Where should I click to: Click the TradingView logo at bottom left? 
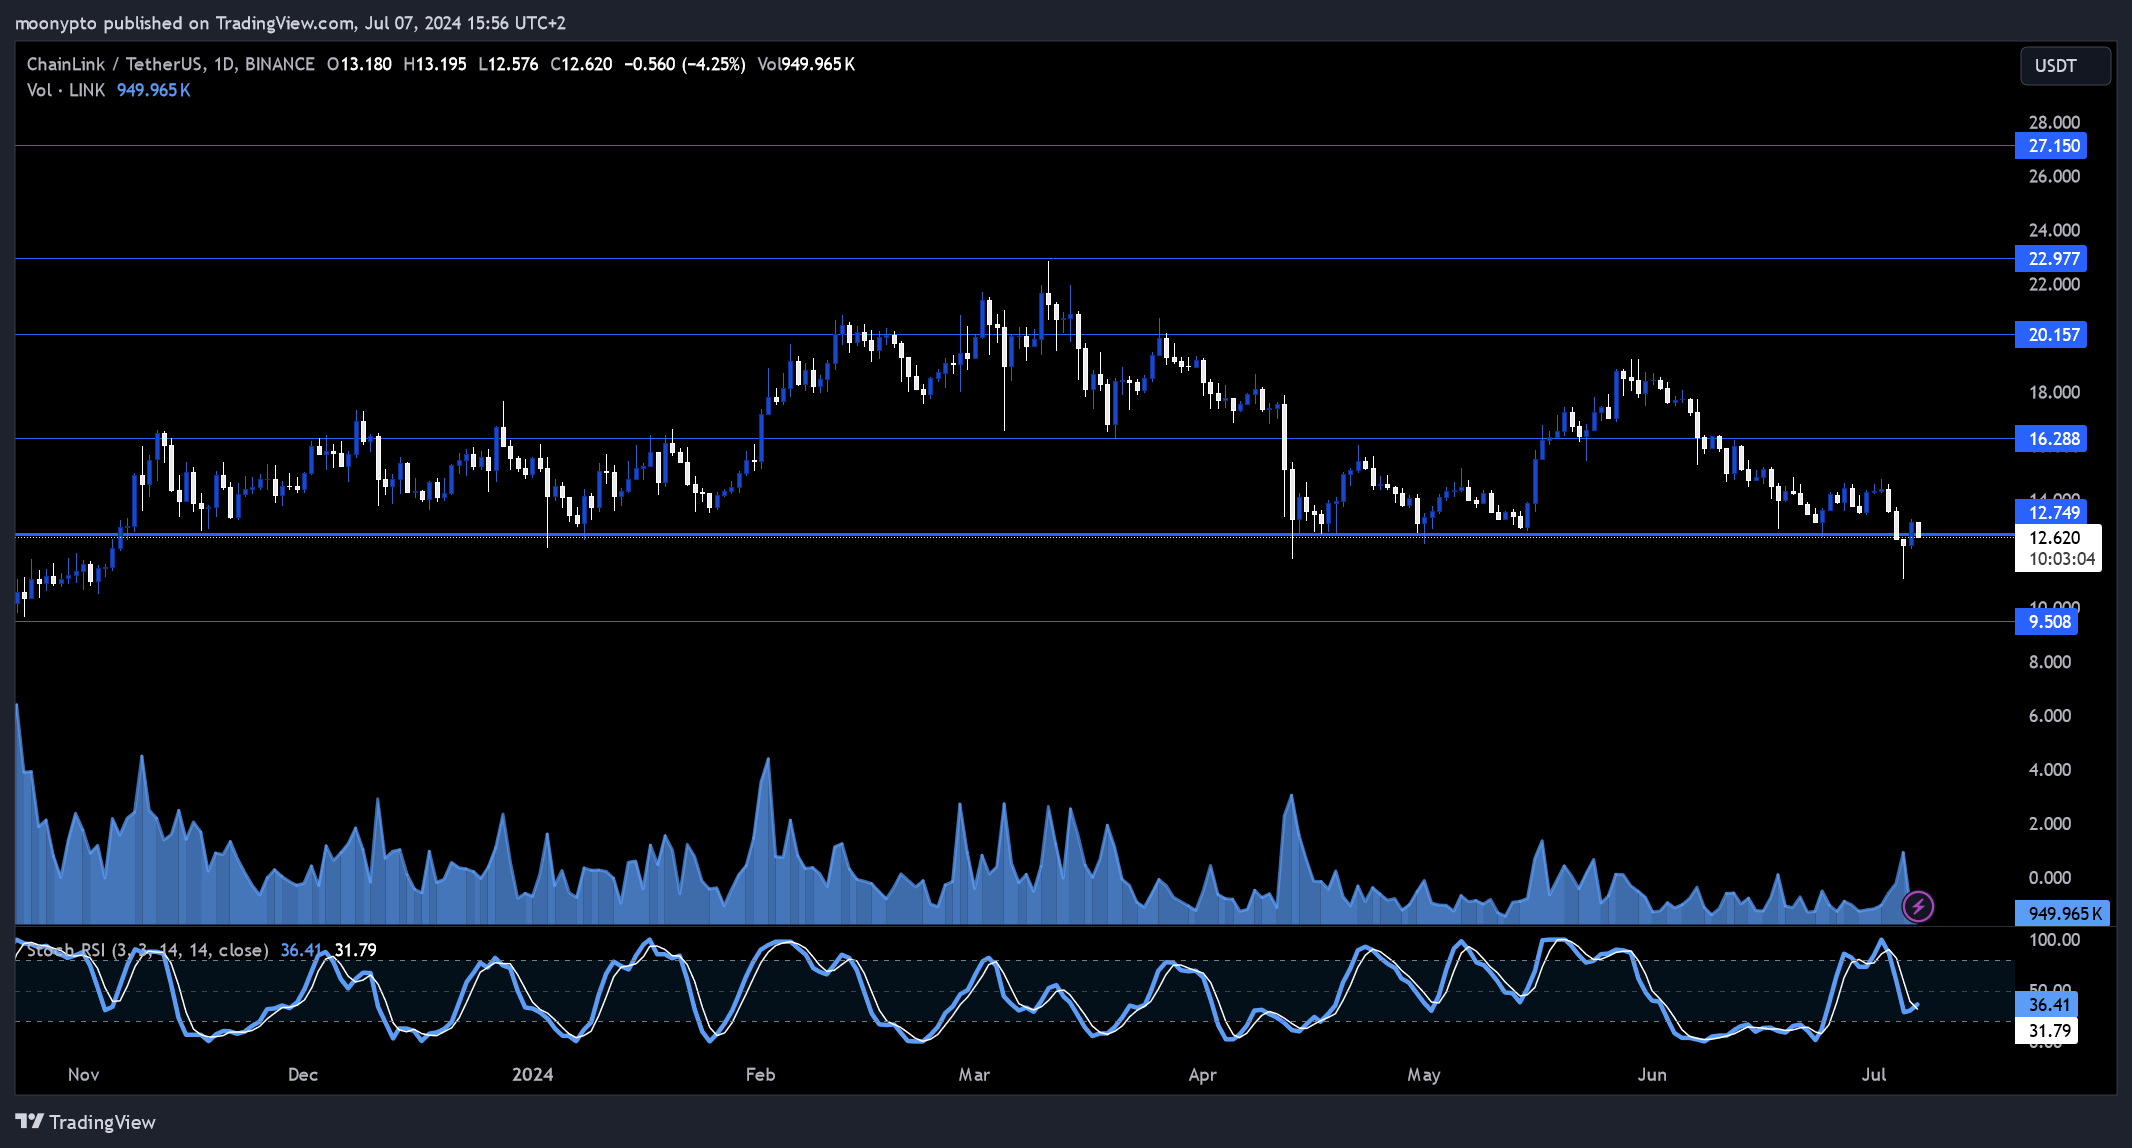pyautogui.click(x=86, y=1122)
